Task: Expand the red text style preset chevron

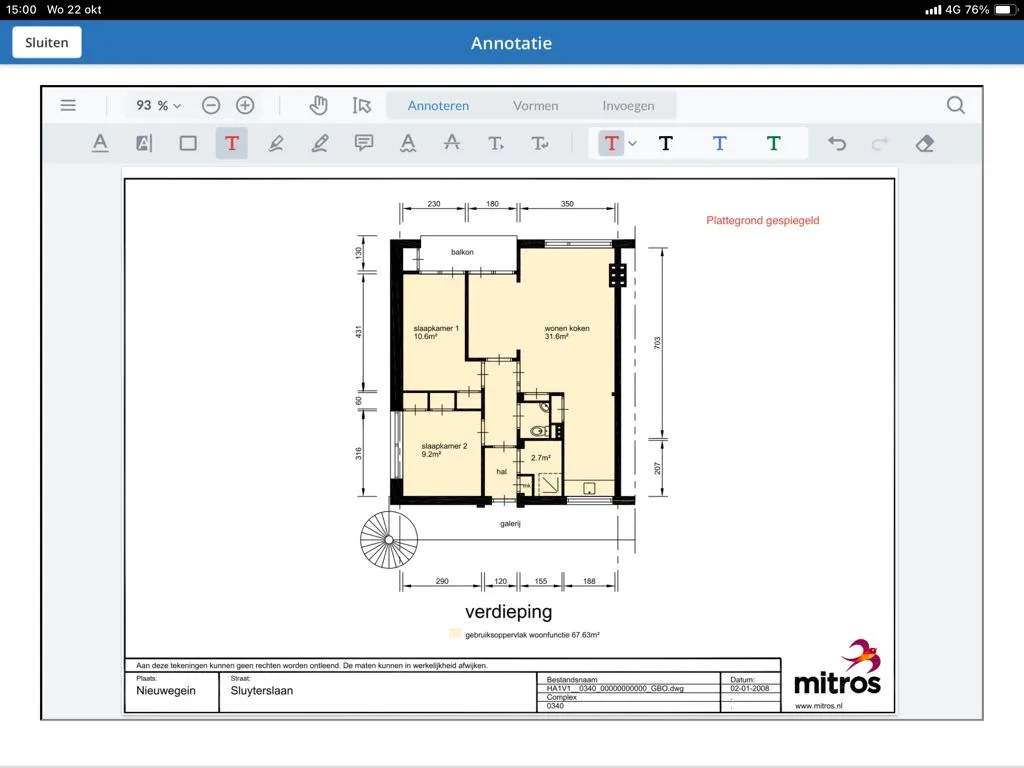Action: (x=632, y=144)
